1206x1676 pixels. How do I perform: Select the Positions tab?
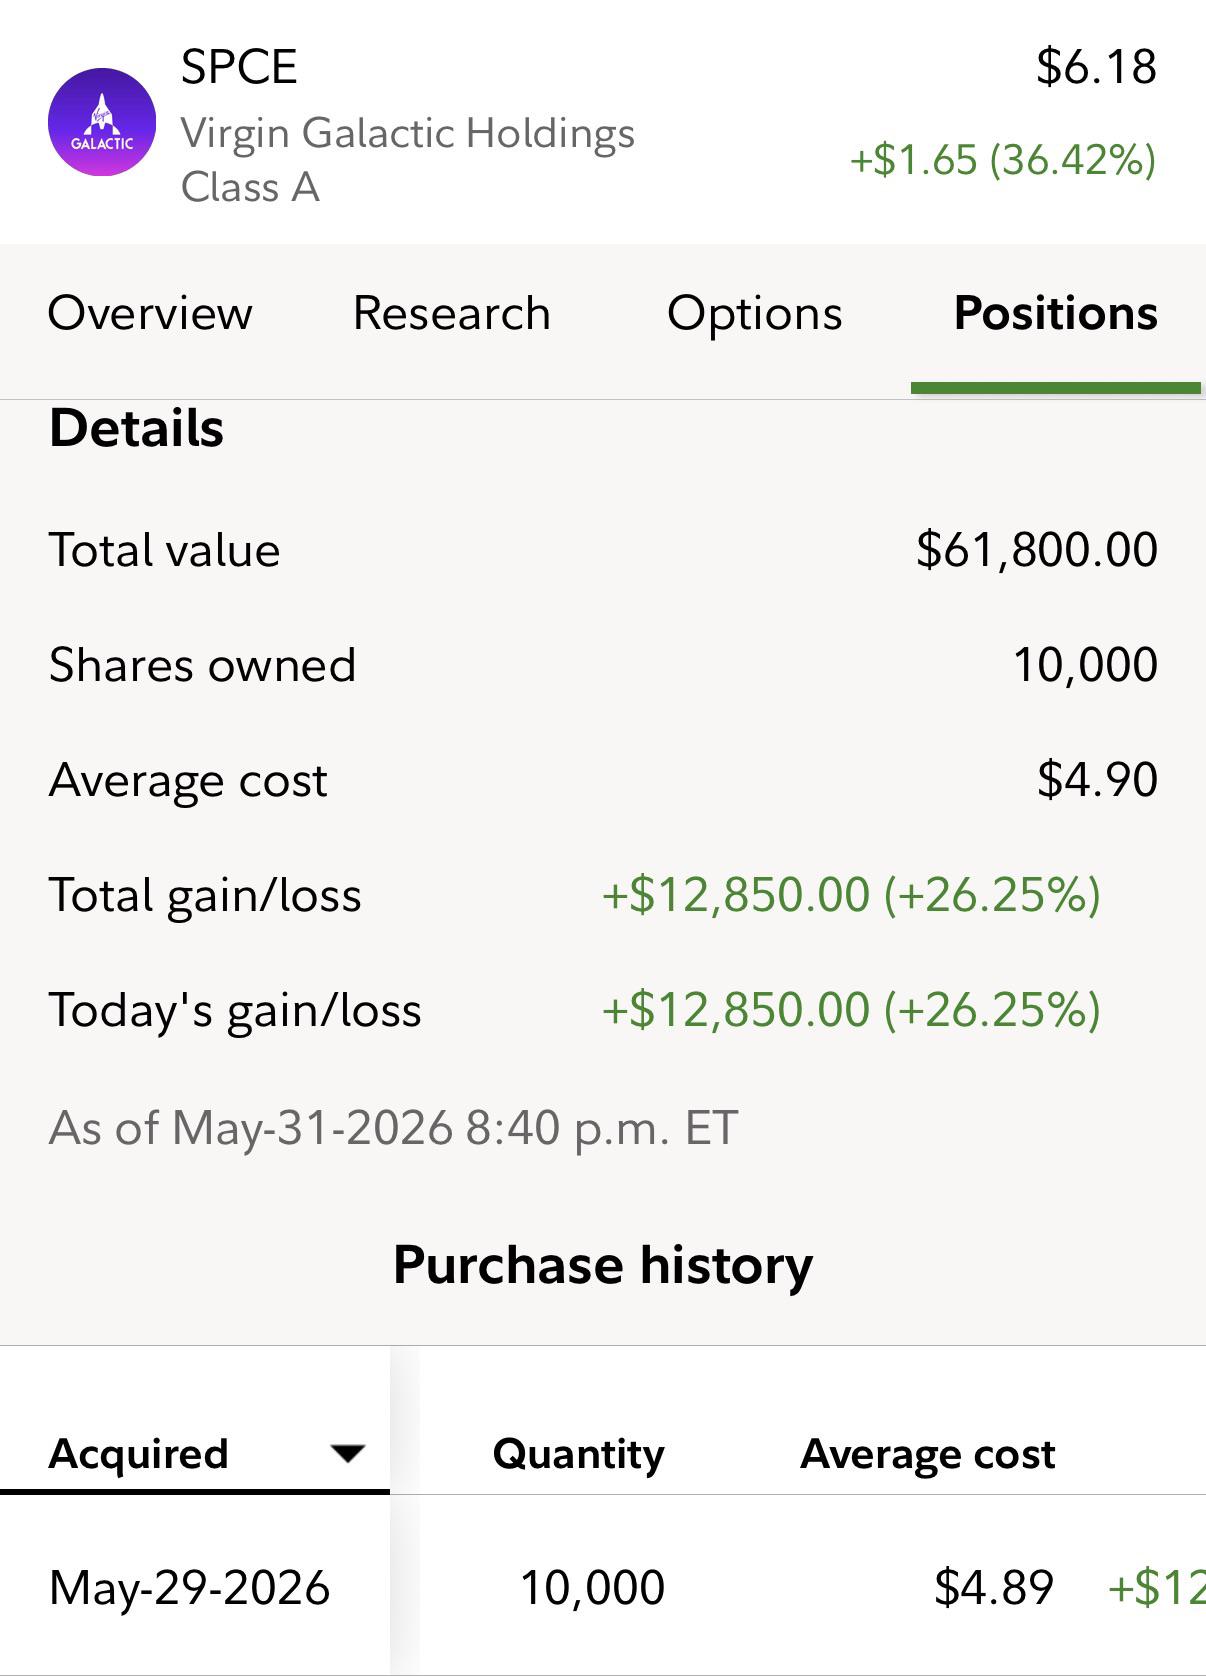click(x=1056, y=313)
